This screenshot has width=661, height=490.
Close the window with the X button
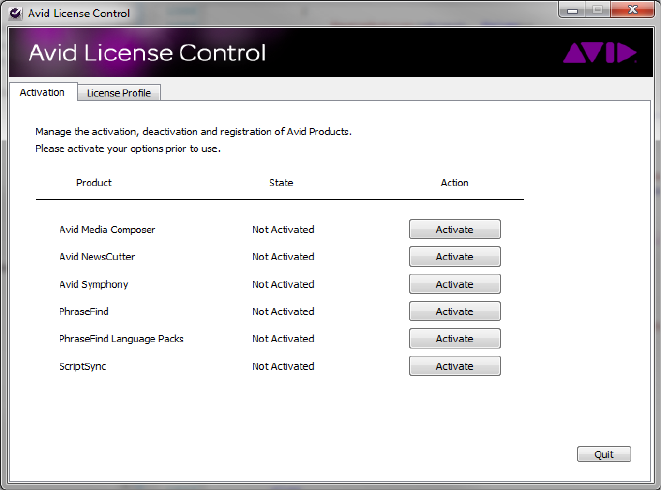632,10
